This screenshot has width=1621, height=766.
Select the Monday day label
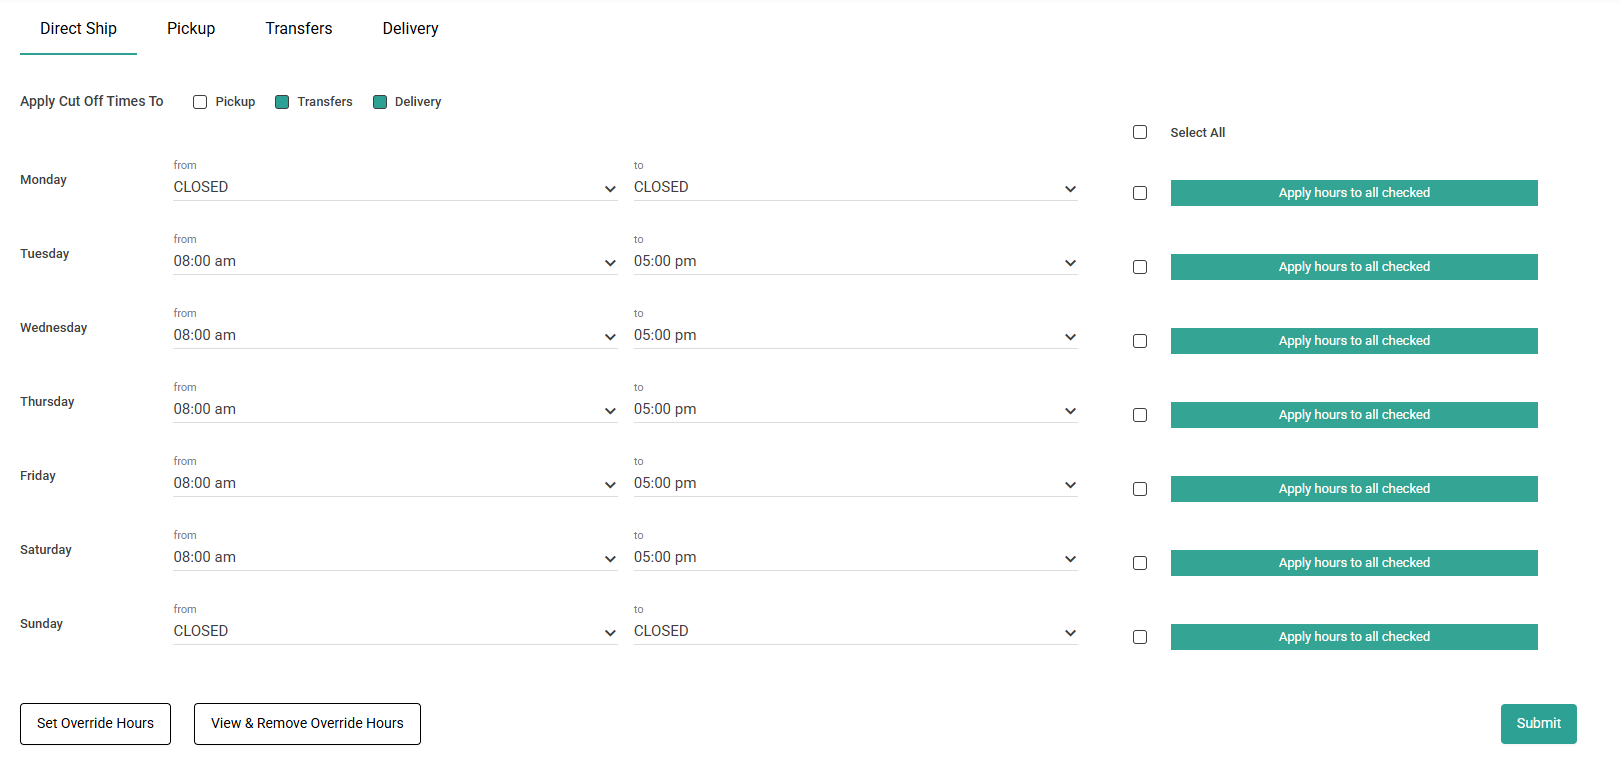[x=43, y=180]
